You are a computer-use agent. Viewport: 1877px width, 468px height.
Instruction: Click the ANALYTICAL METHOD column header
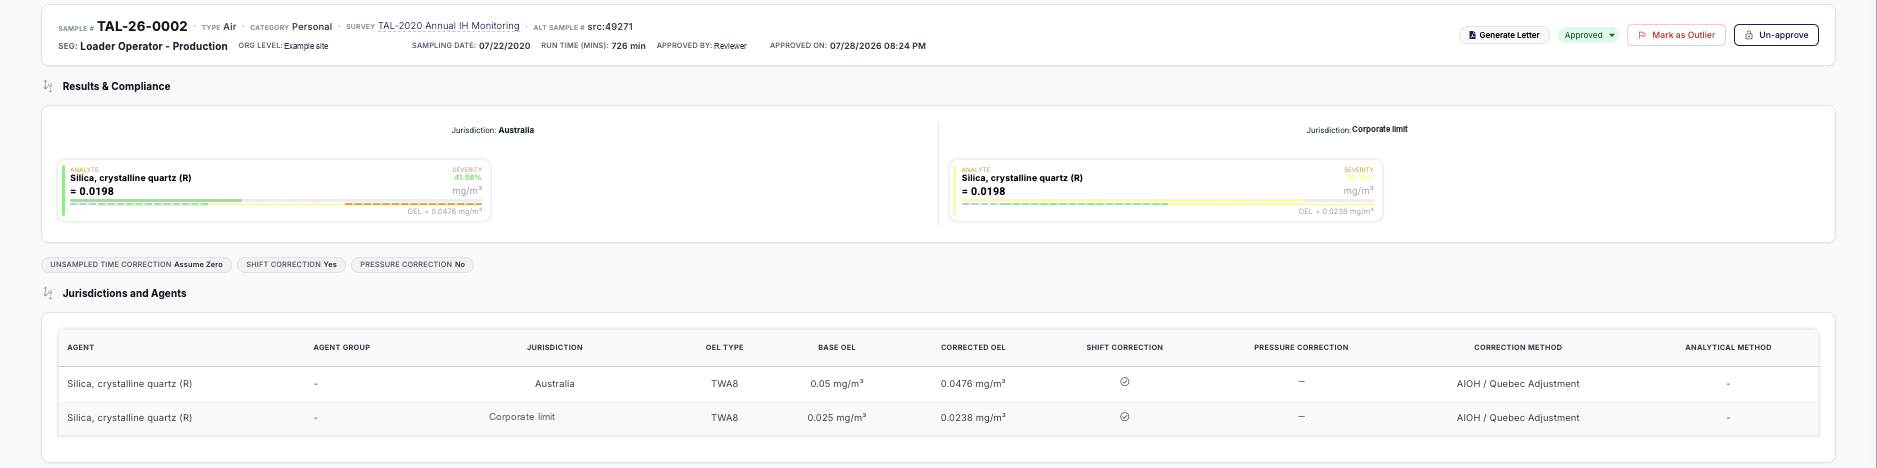pos(1728,347)
